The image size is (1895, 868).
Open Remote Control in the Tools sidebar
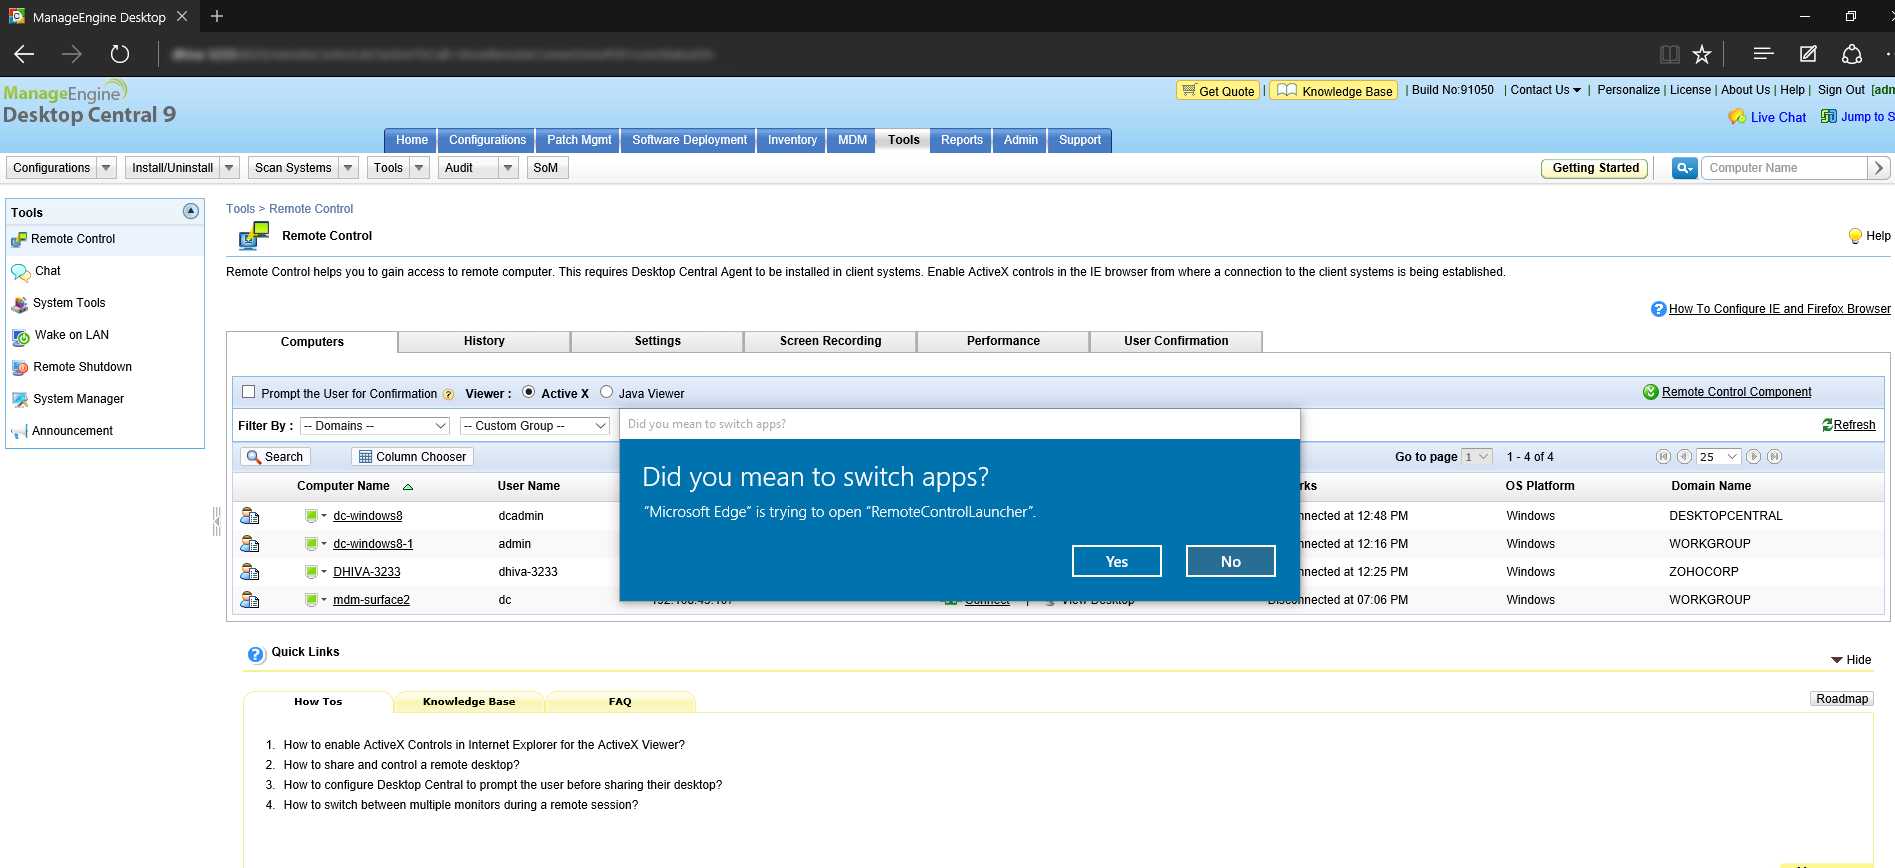pyautogui.click(x=73, y=239)
